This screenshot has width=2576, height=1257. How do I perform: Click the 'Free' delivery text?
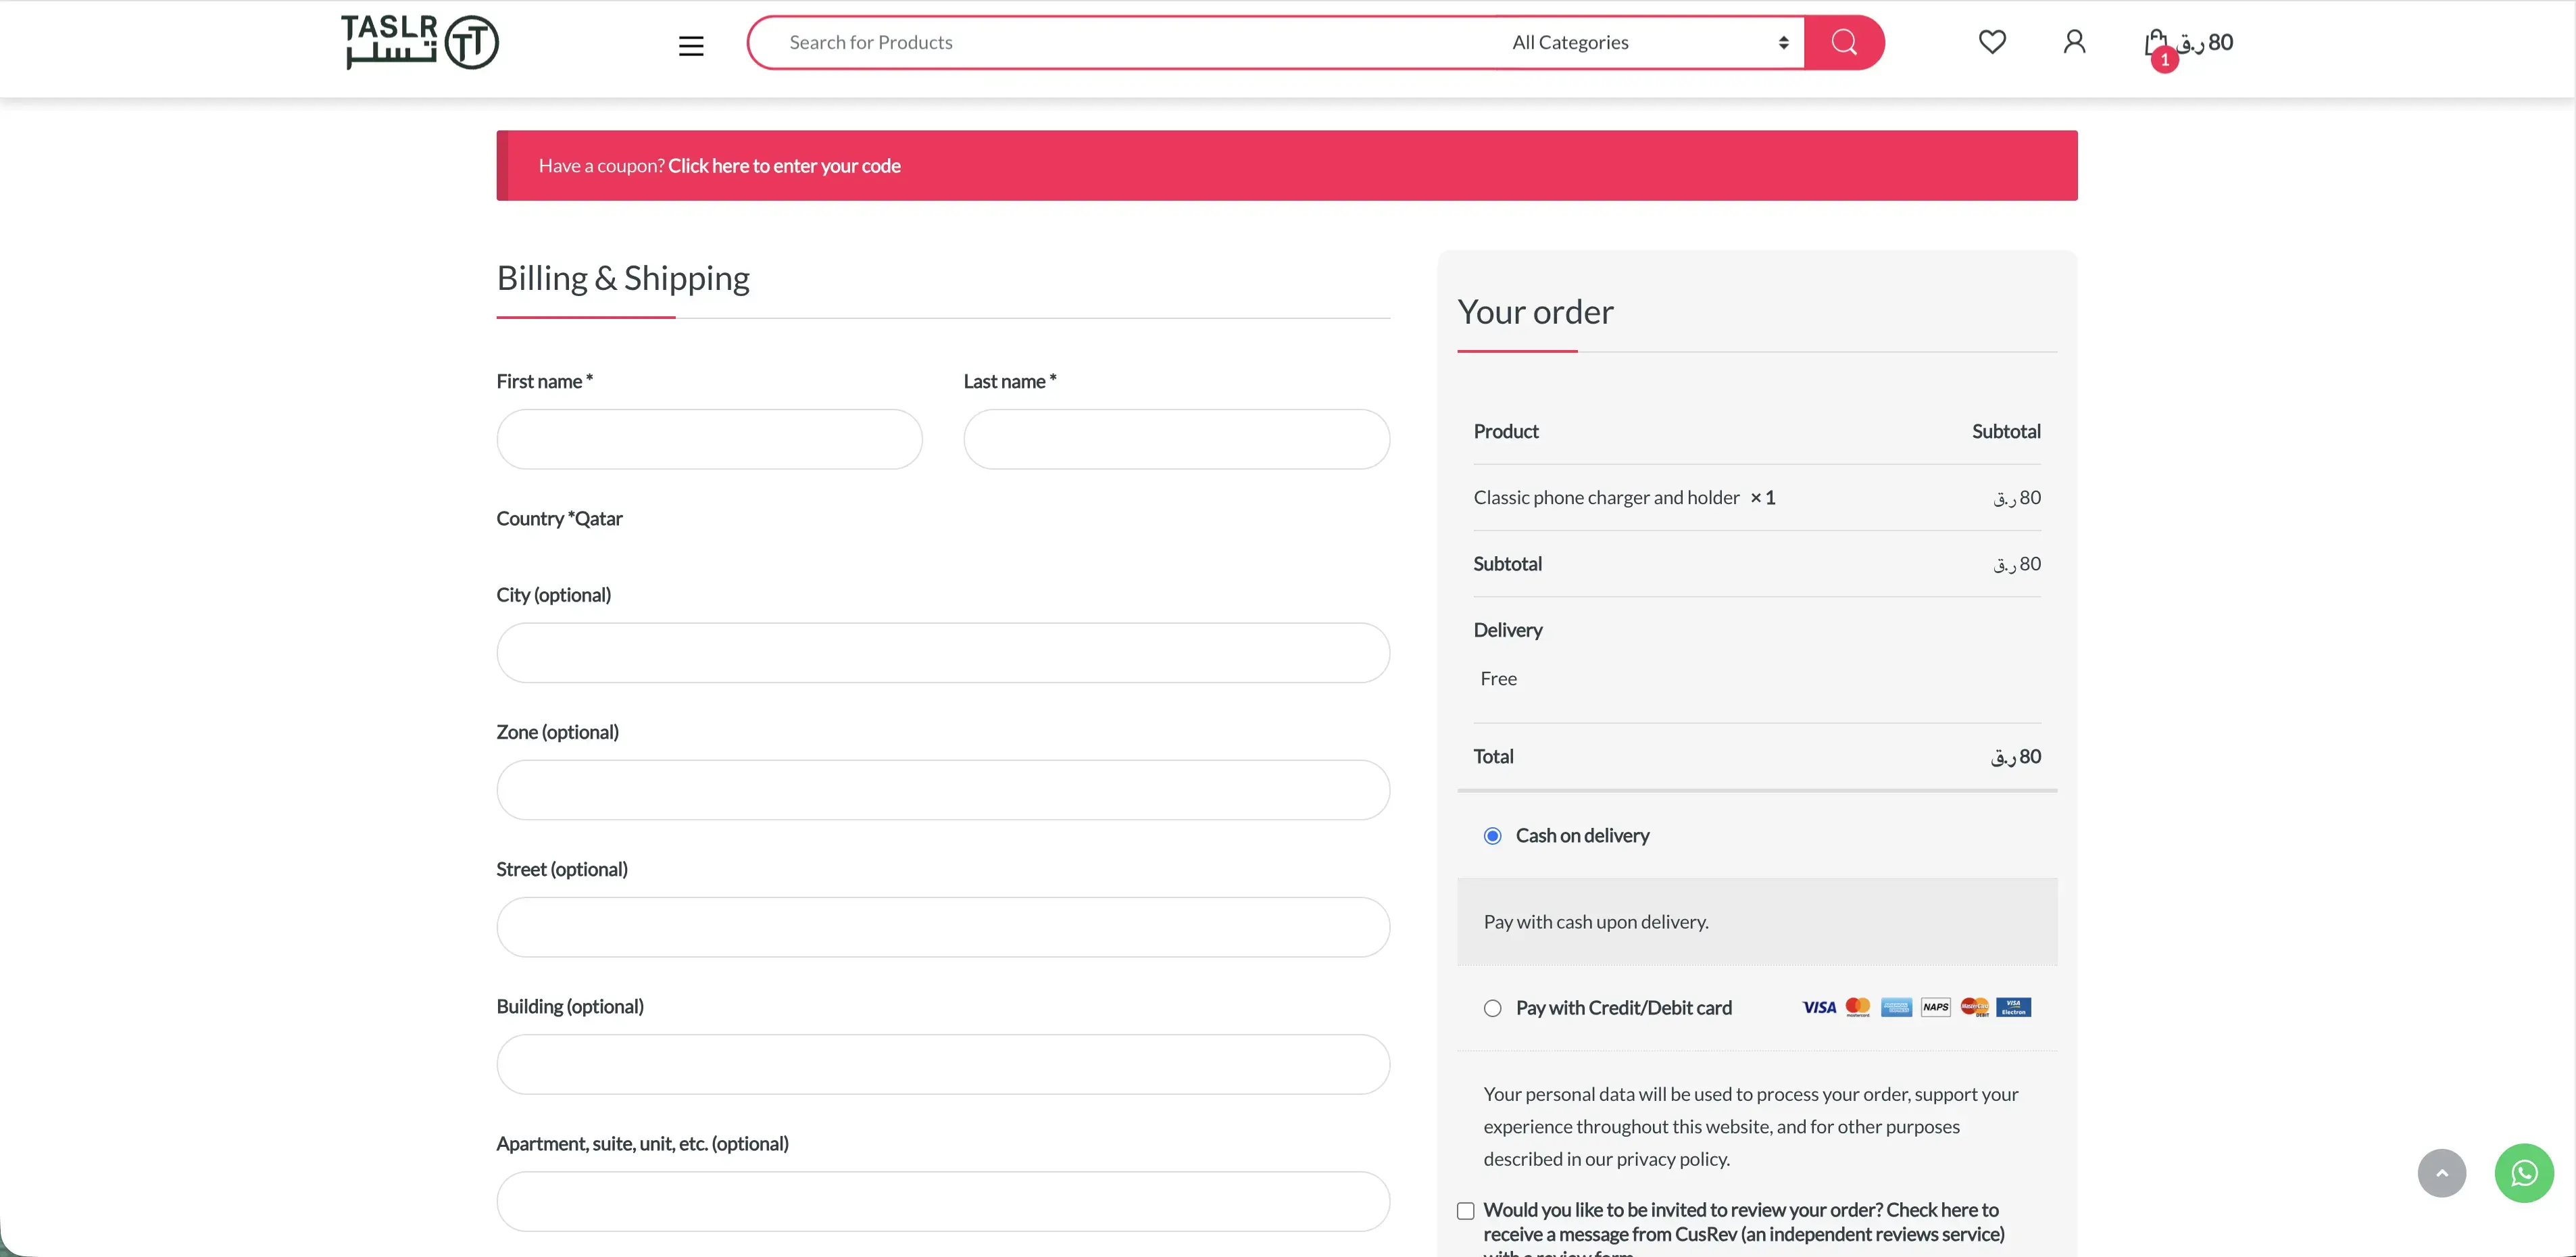[x=1498, y=679]
